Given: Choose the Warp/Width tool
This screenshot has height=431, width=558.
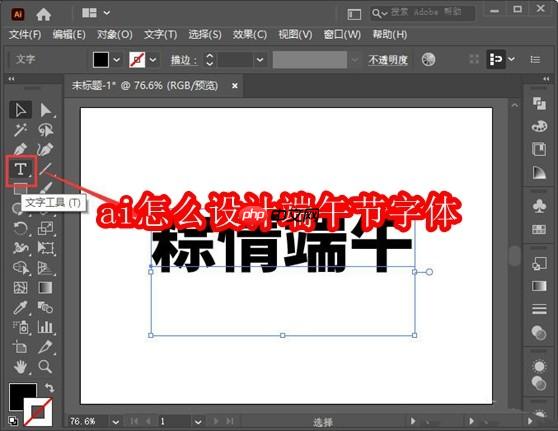Looking at the screenshot, I should pos(20,248).
